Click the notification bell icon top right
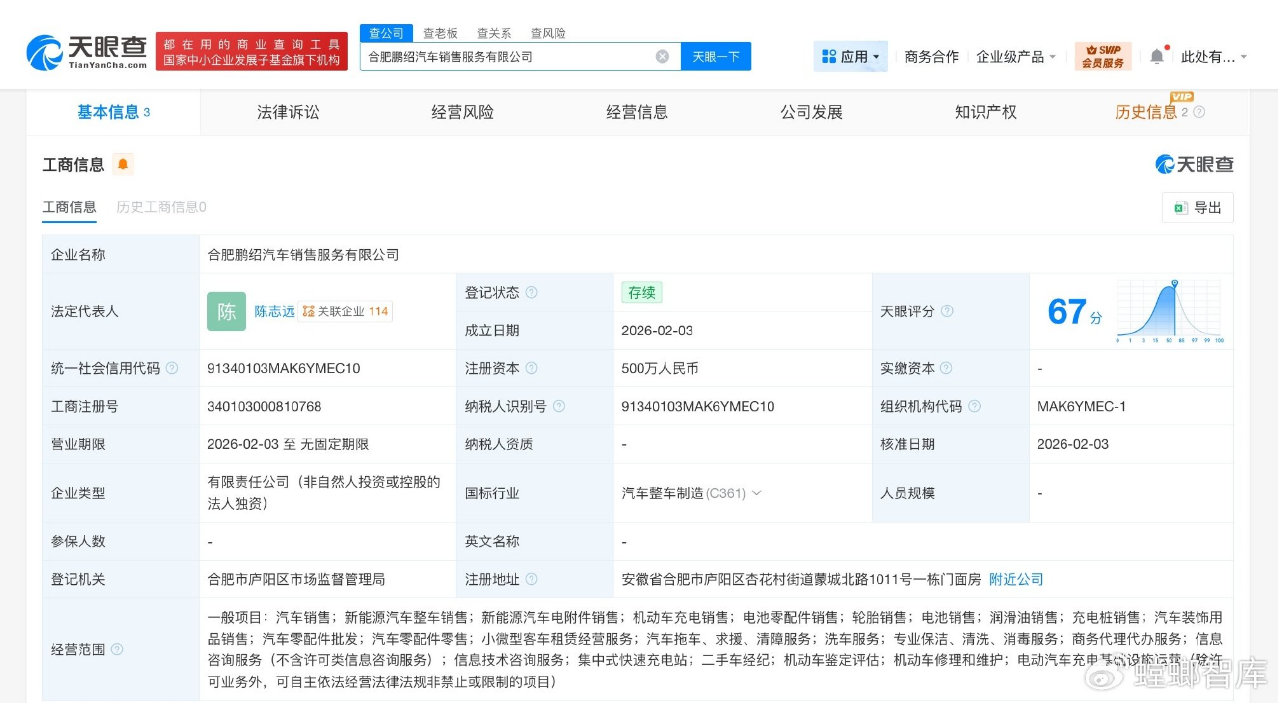The height and width of the screenshot is (719, 1280). point(1157,55)
